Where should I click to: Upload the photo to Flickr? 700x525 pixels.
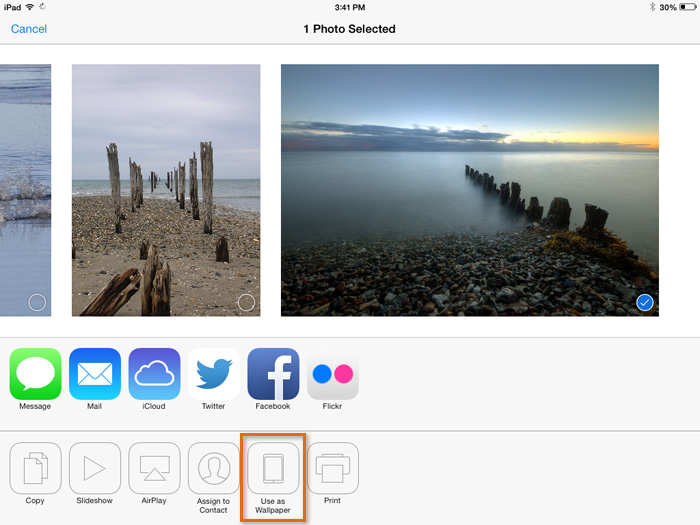click(333, 374)
